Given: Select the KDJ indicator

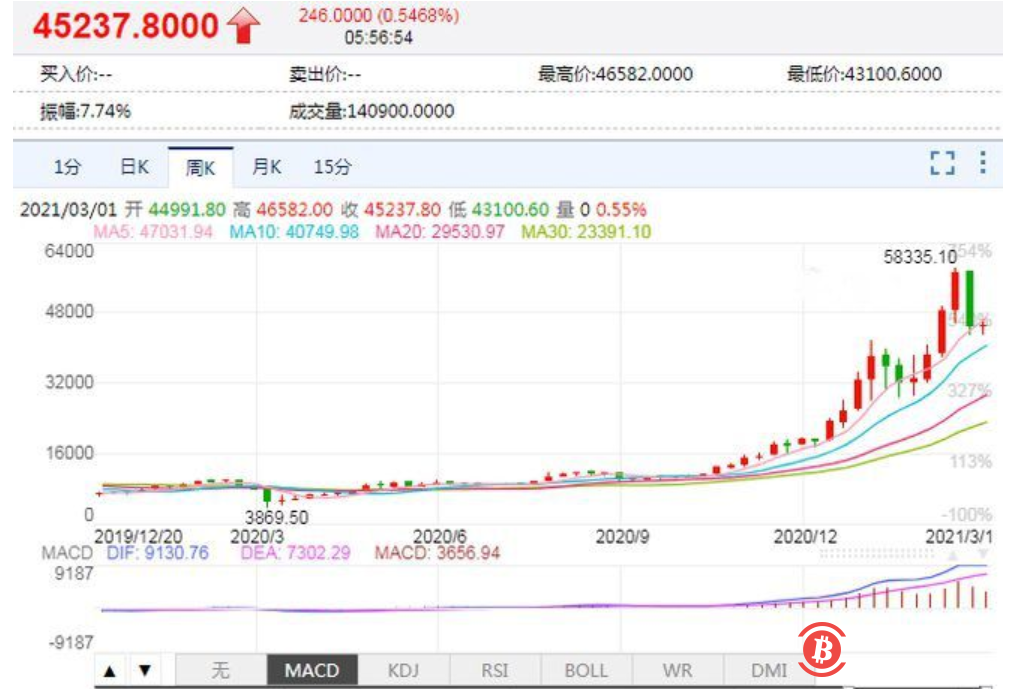Looking at the screenshot, I should [404, 670].
